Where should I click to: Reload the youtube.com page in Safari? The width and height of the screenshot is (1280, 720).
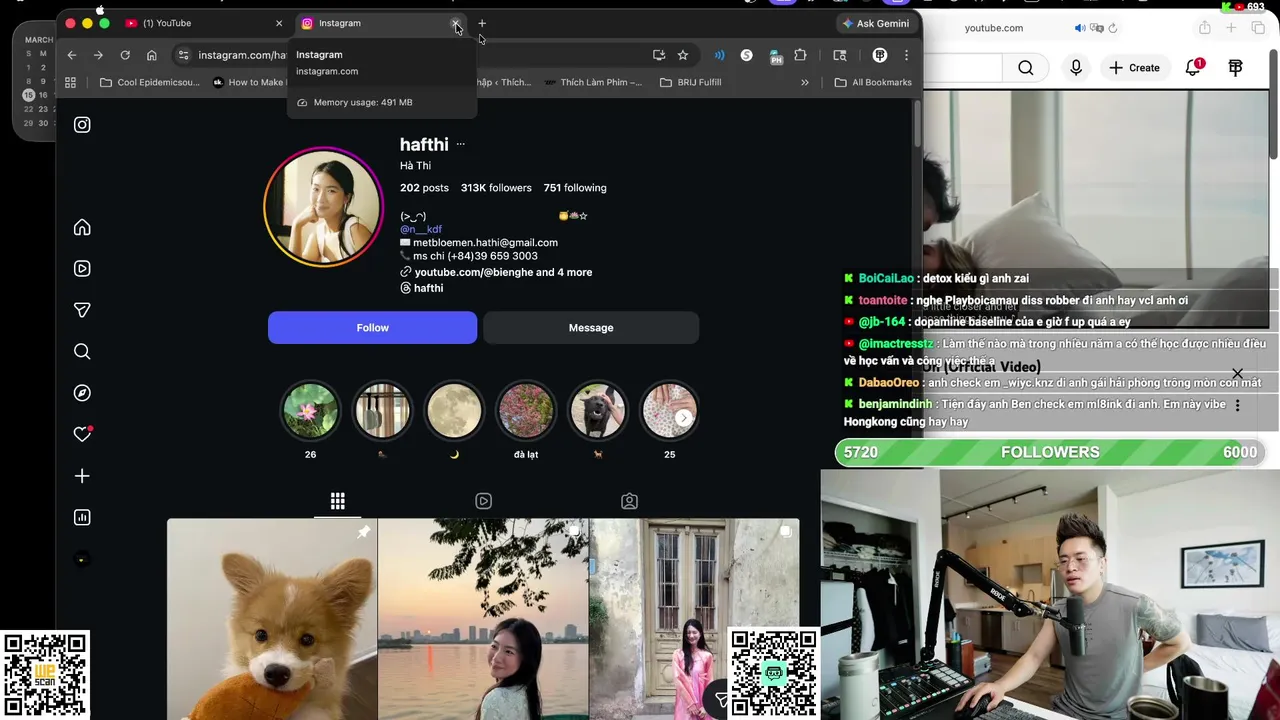(1113, 28)
